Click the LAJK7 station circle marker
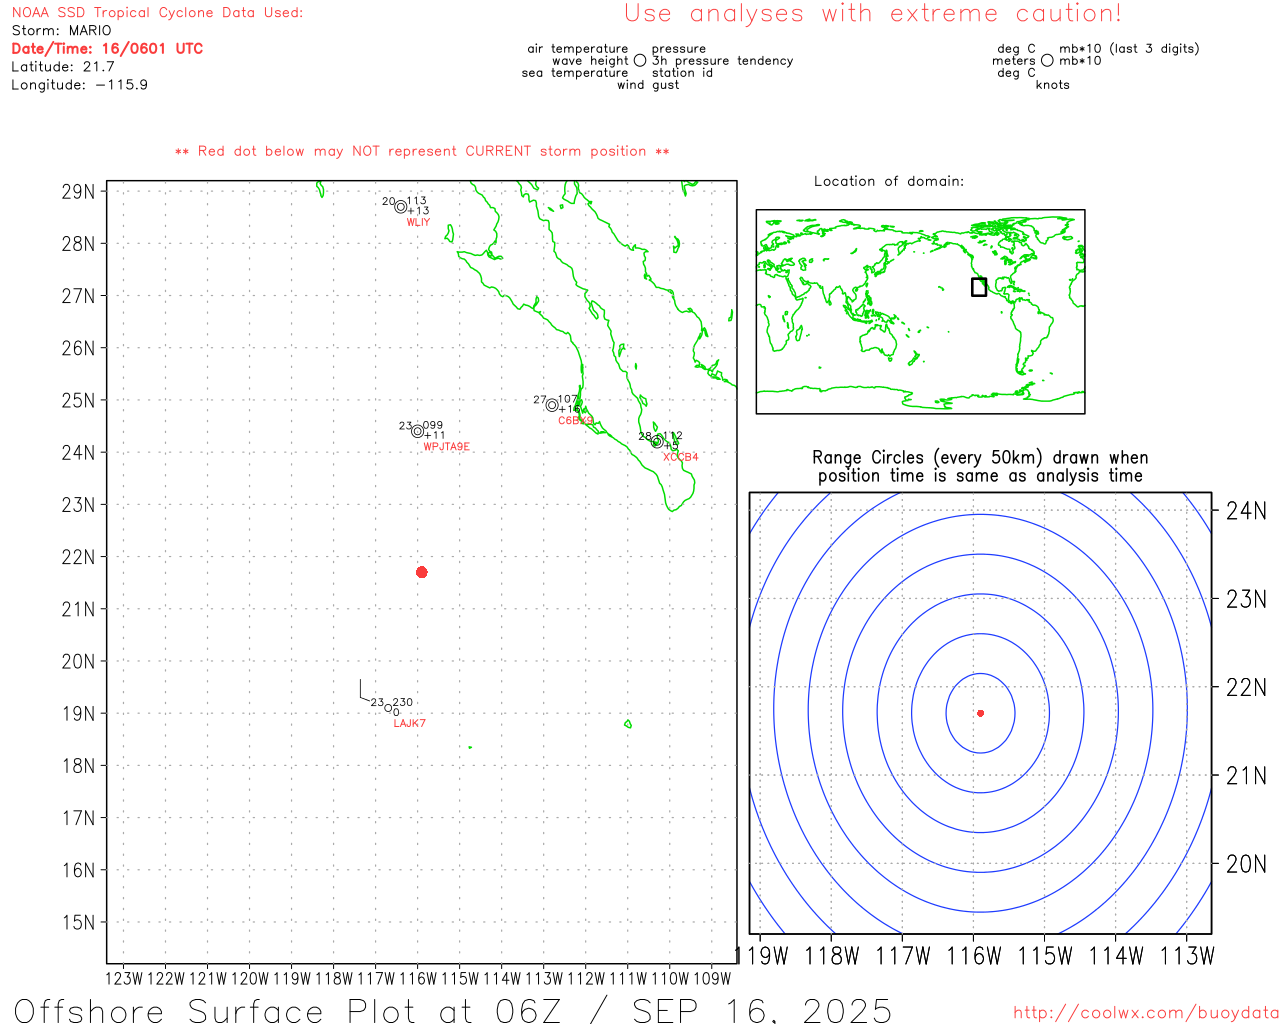The width and height of the screenshot is (1280, 1024). [x=389, y=708]
